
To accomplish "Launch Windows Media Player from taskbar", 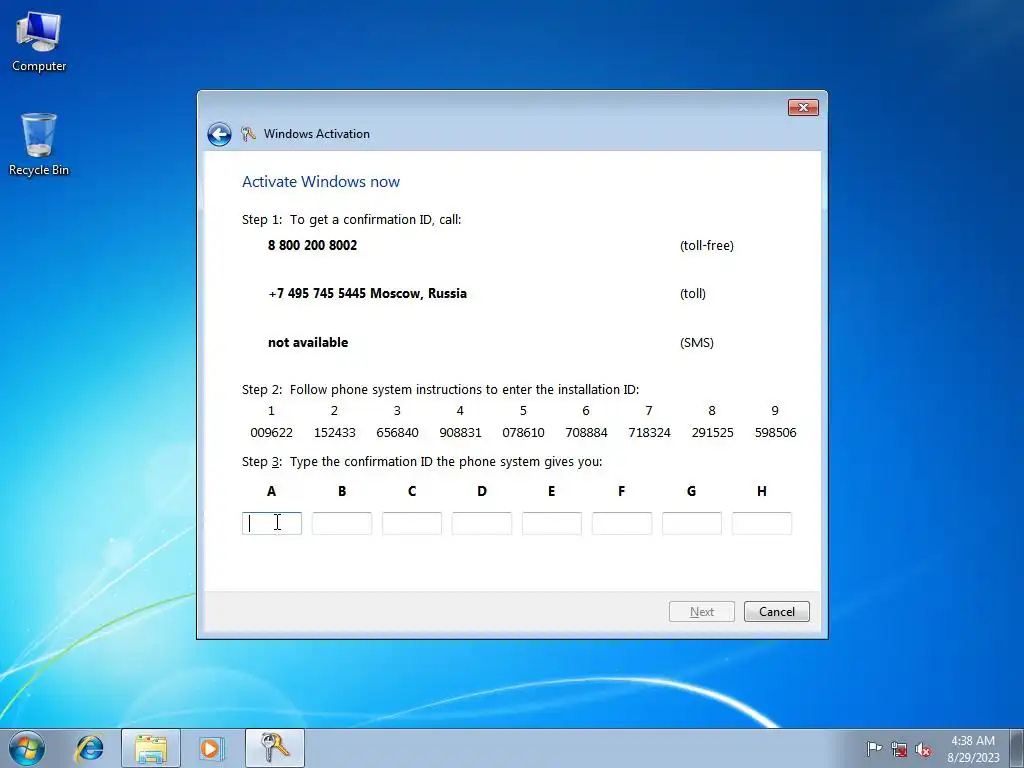I will (x=211, y=748).
